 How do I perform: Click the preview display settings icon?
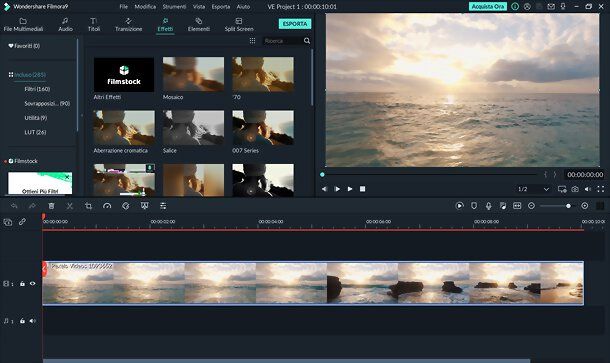click(562, 189)
